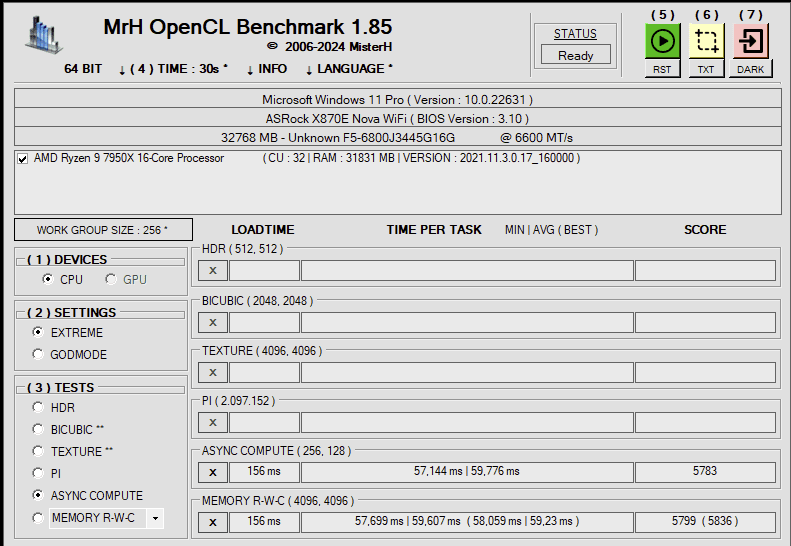This screenshot has height=546, width=791.
Task: Click ASYNC COMPUTE time 57,144 ms | 59,776 ms
Action: click(x=467, y=472)
